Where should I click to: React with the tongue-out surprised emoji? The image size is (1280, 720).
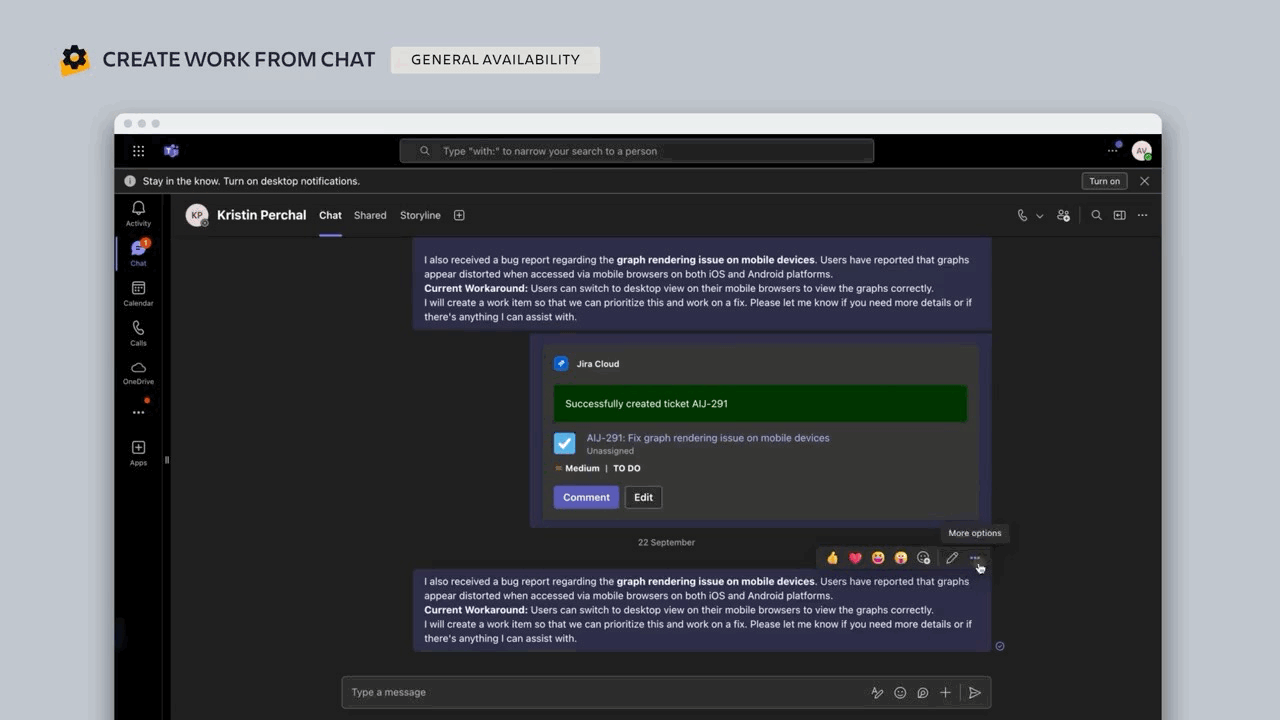tap(901, 558)
